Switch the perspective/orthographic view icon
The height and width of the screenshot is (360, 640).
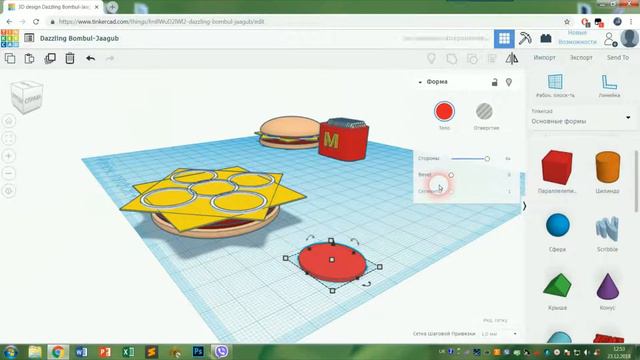click(x=9, y=191)
